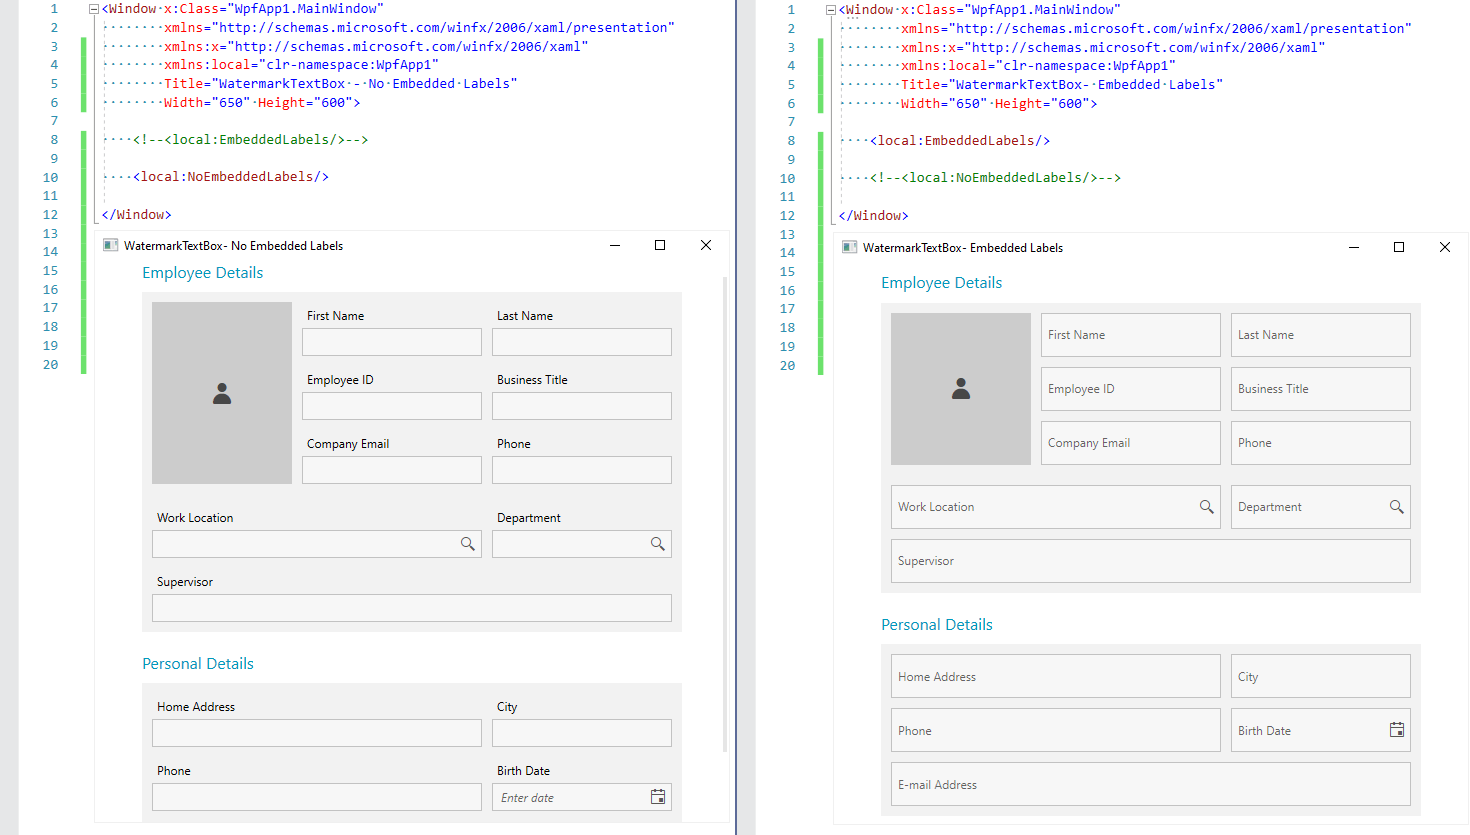Focus Company Email box in No Embedded Labels window
The width and height of the screenshot is (1470, 835).
click(392, 470)
